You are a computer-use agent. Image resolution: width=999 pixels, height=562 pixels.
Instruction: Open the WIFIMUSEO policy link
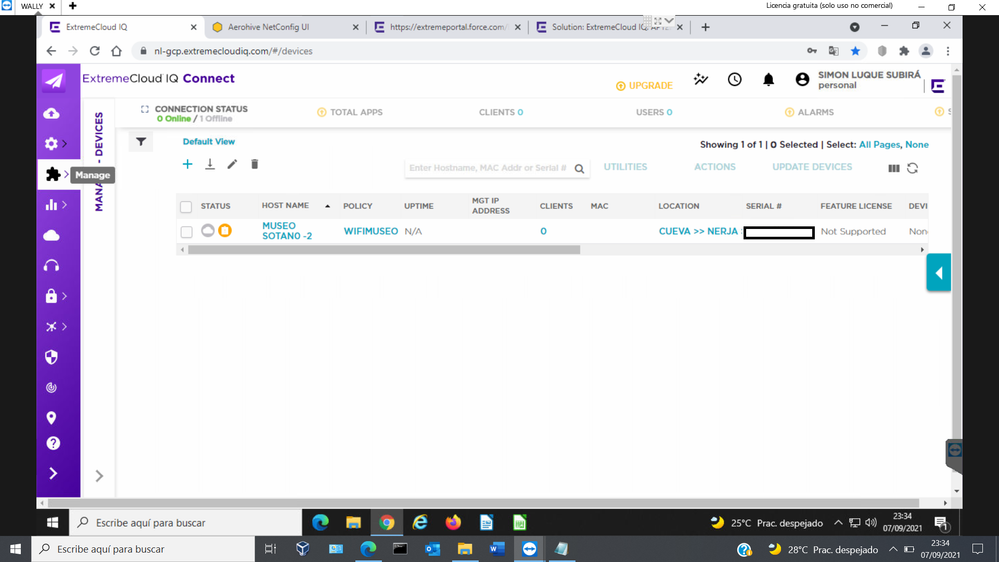click(370, 231)
